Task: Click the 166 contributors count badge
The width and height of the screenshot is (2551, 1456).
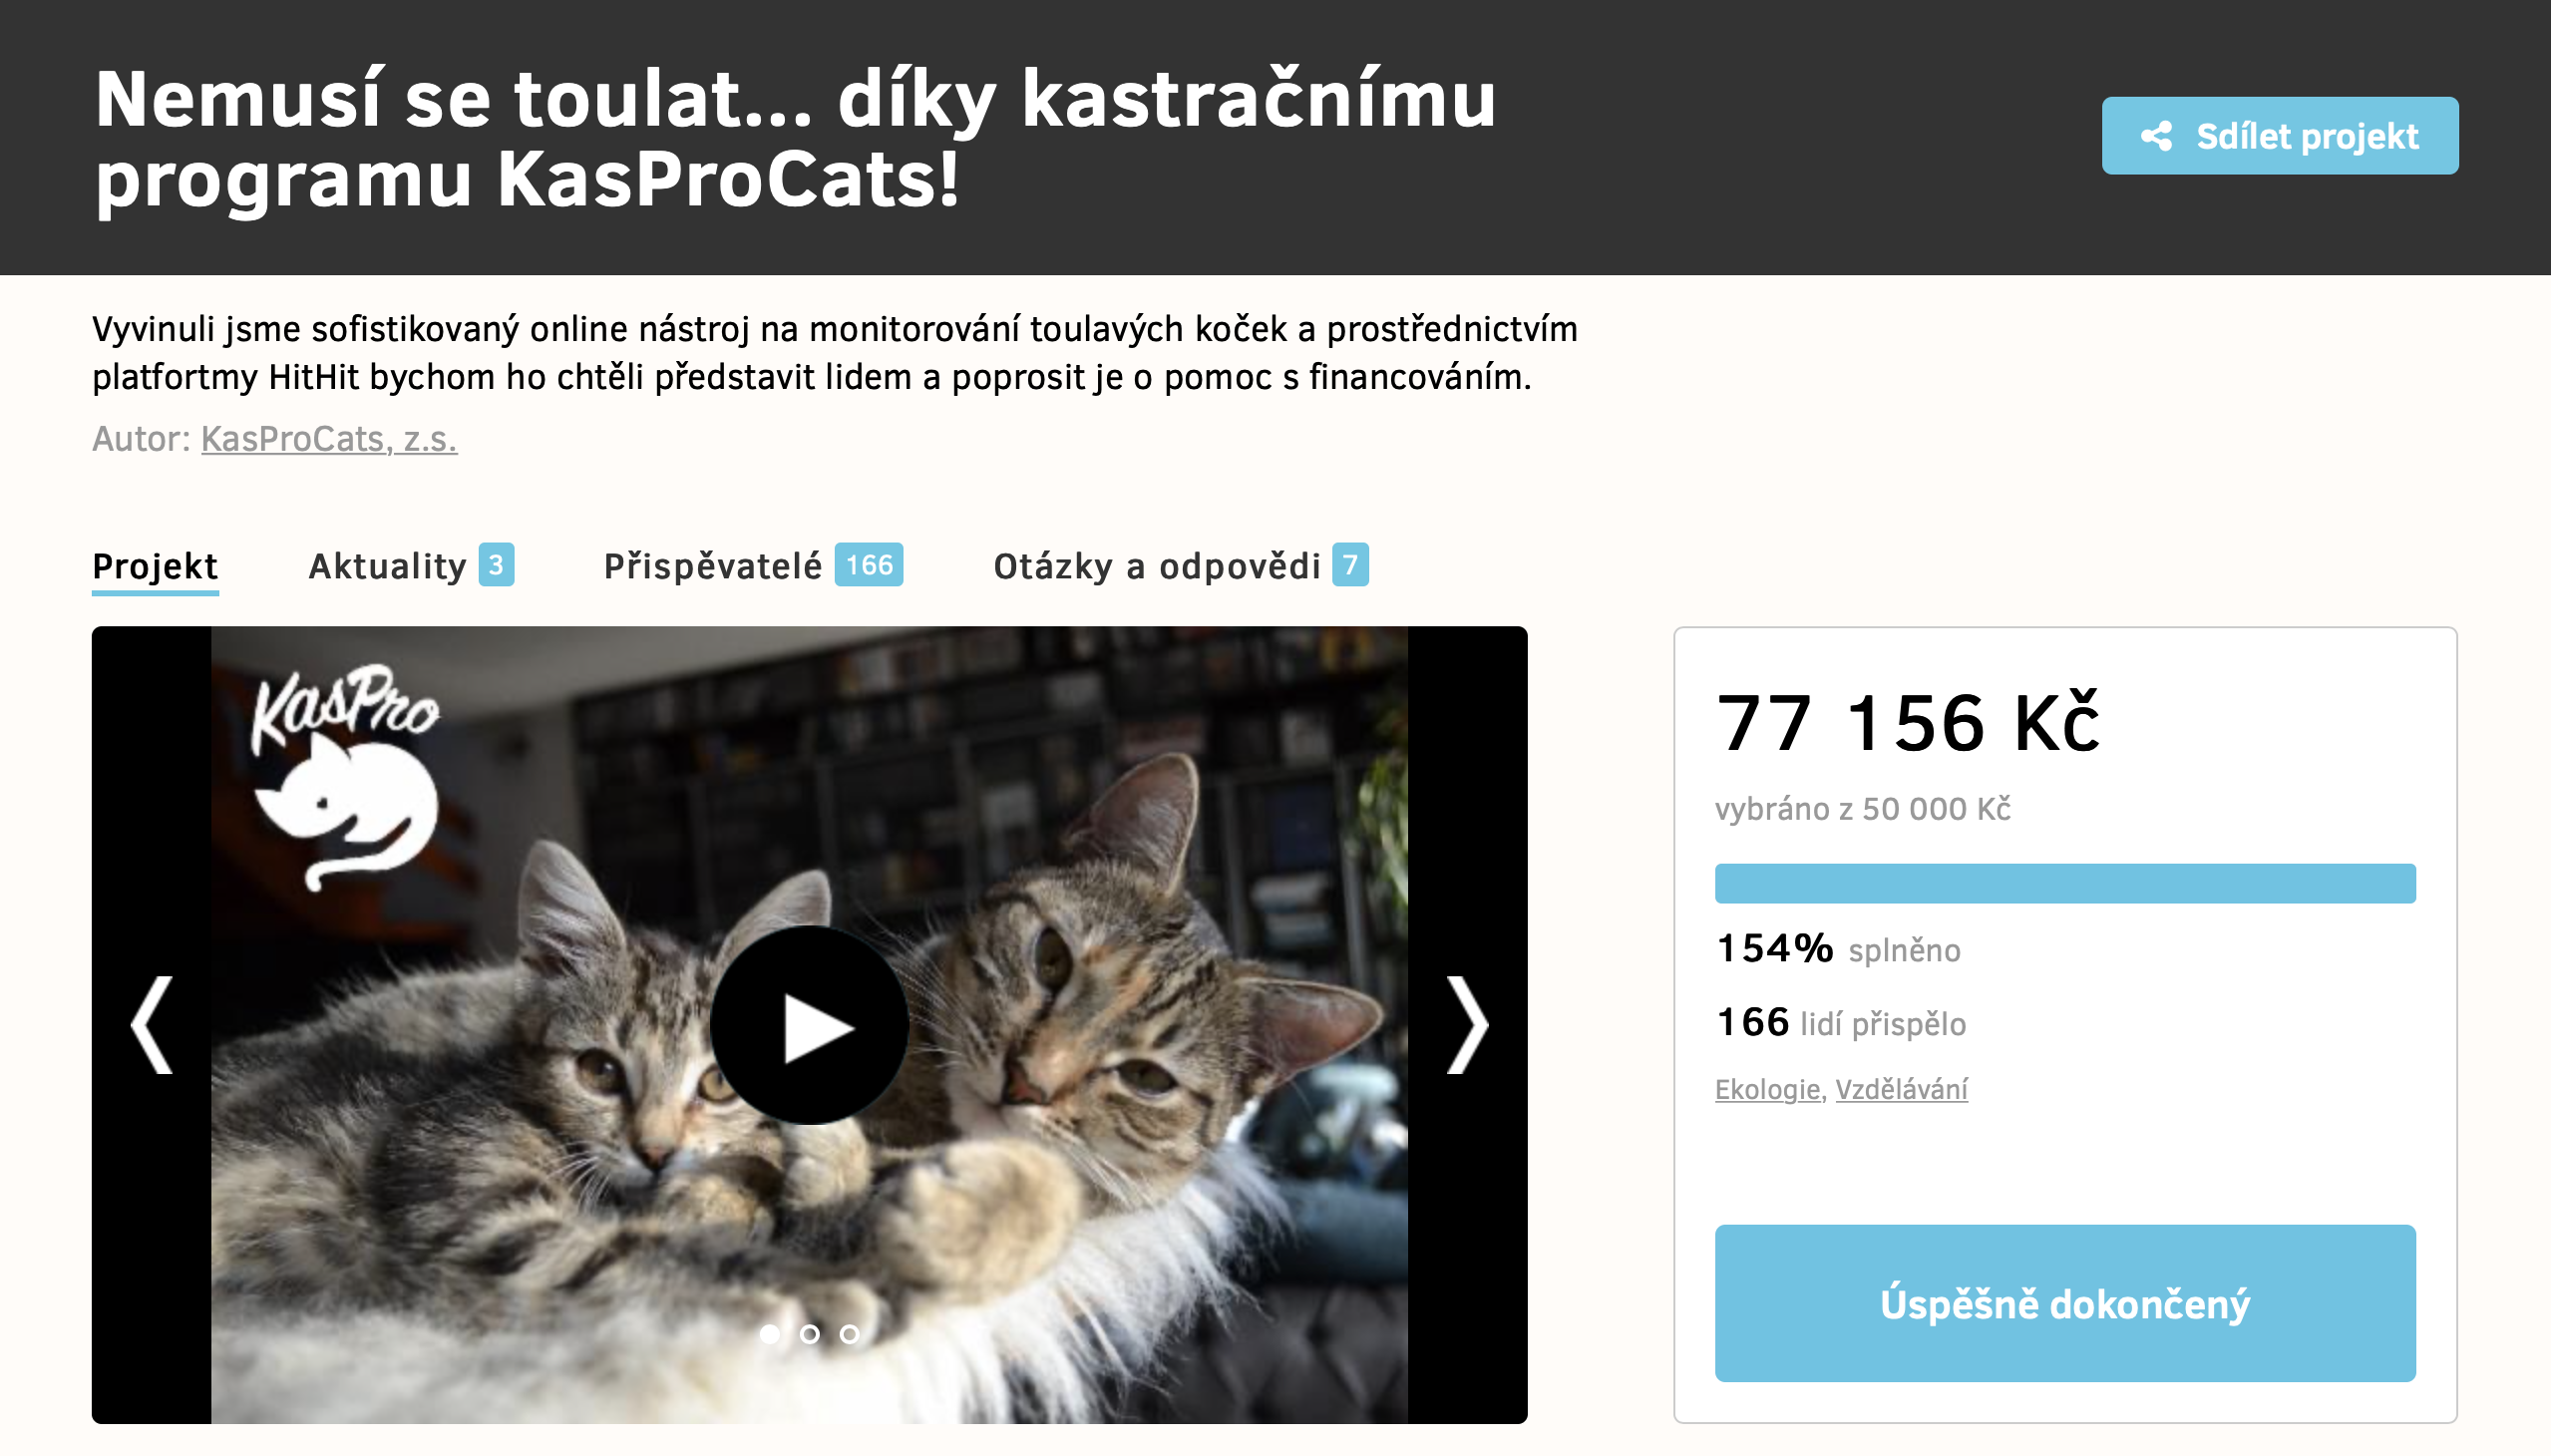Action: [869, 565]
